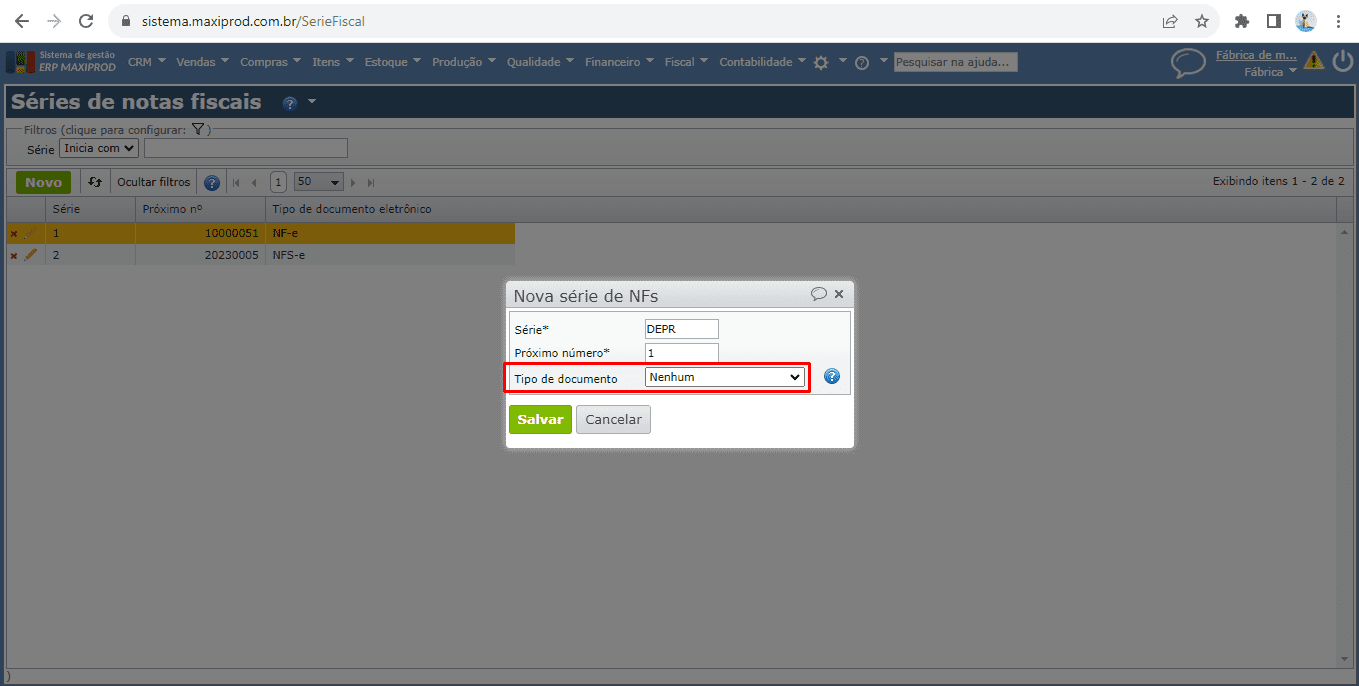Image resolution: width=1359 pixels, height=686 pixels.
Task: Edit series 1 with the pencil
Action: pos(31,233)
